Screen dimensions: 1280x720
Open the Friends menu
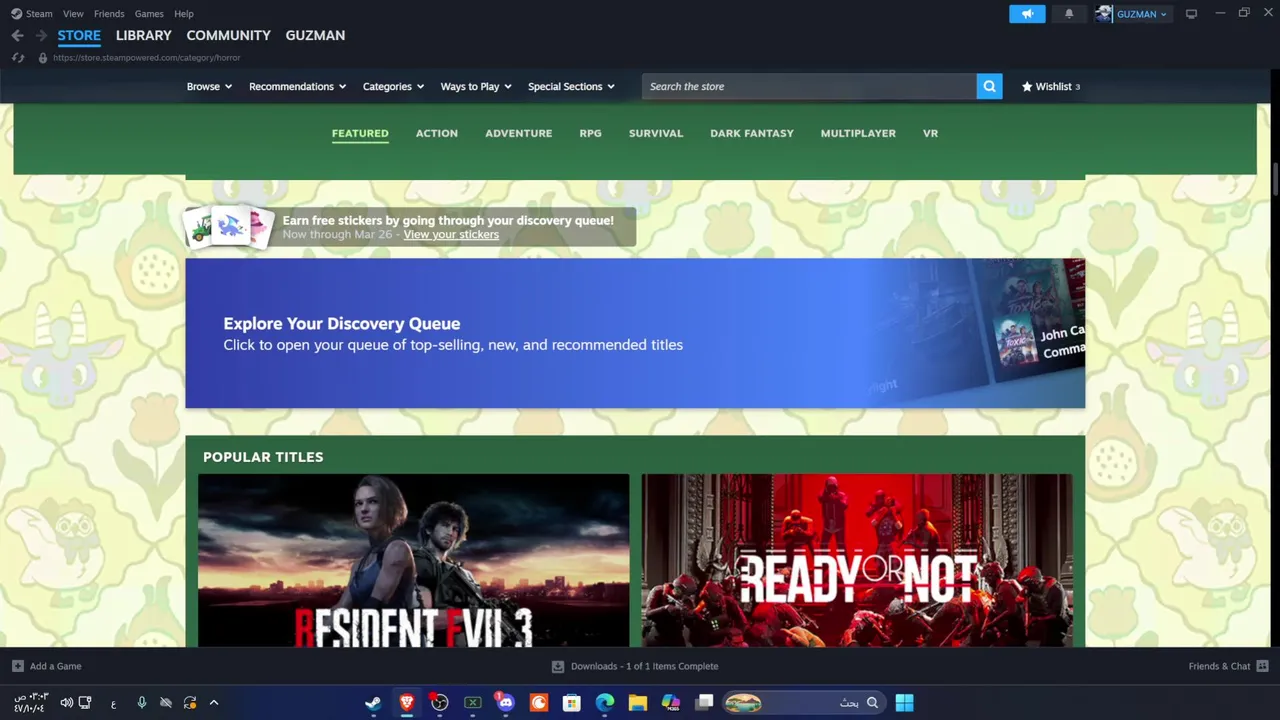(109, 14)
